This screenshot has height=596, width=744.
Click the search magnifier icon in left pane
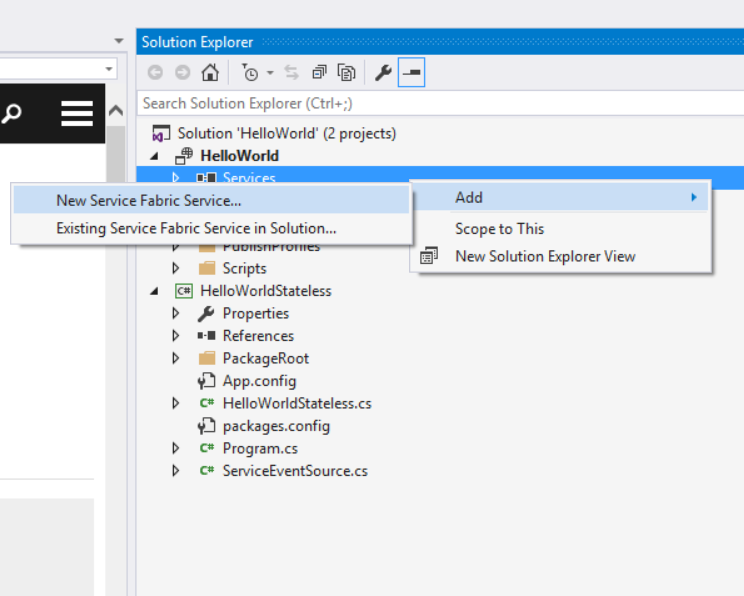click(11, 113)
